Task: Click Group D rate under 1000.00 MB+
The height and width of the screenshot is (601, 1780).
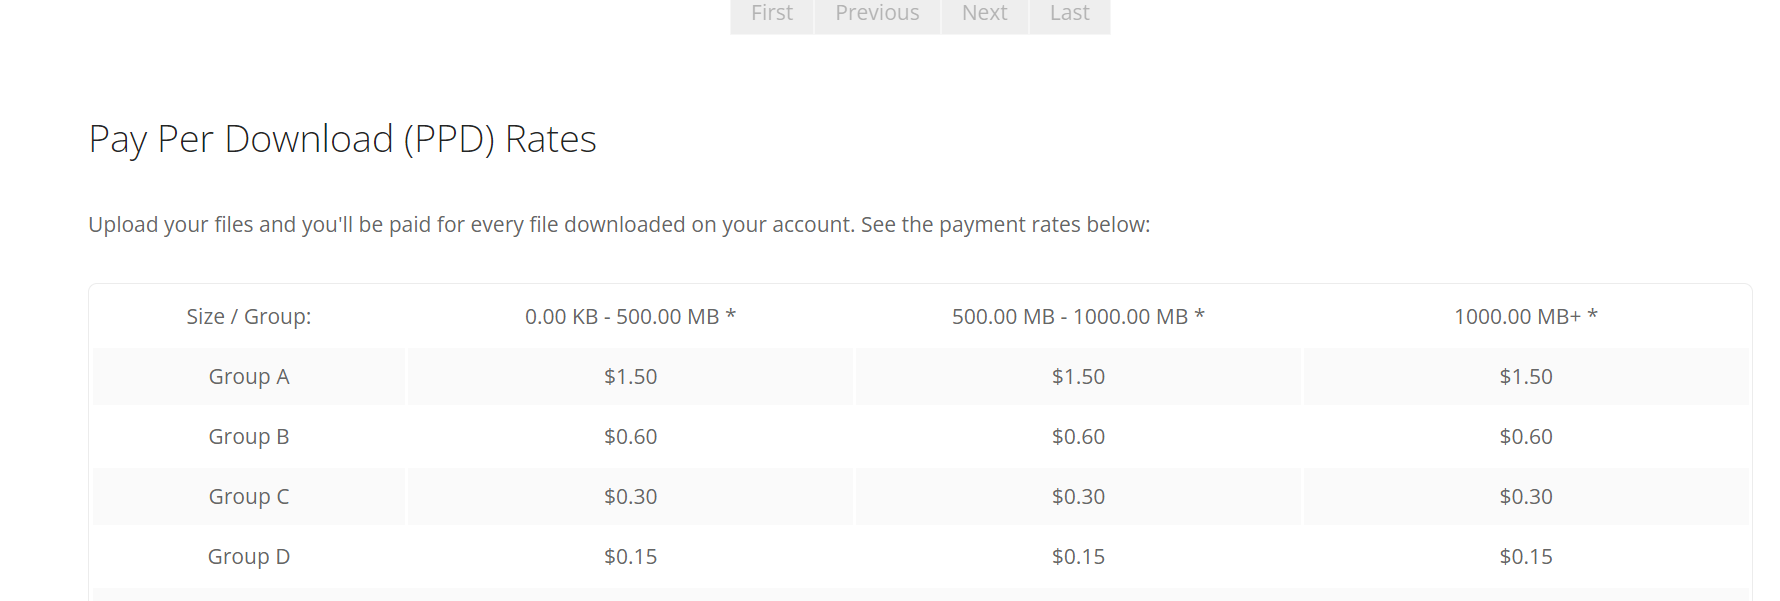Action: [x=1525, y=557]
